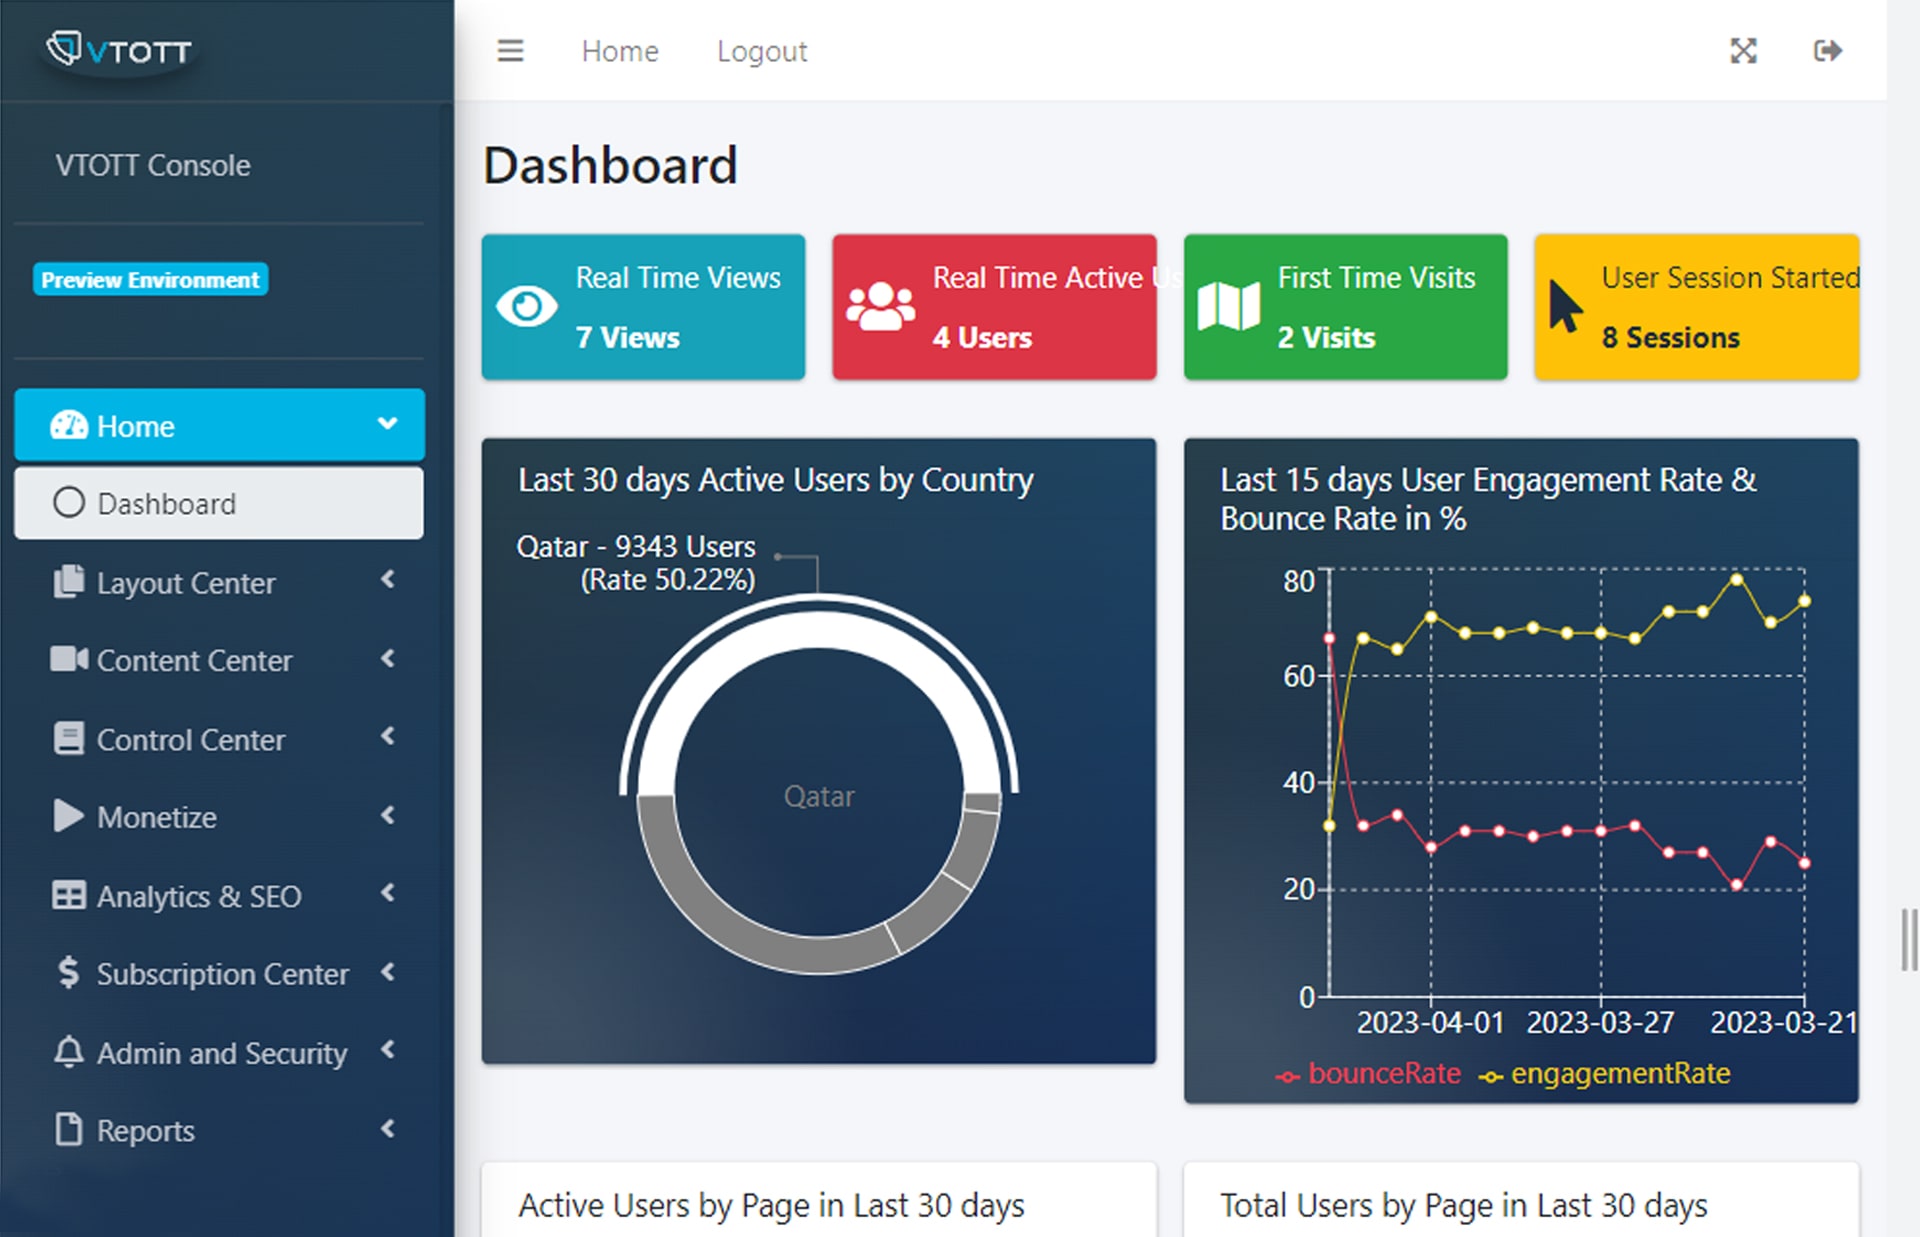Toggle the hamburger sidebar menu

click(x=510, y=50)
